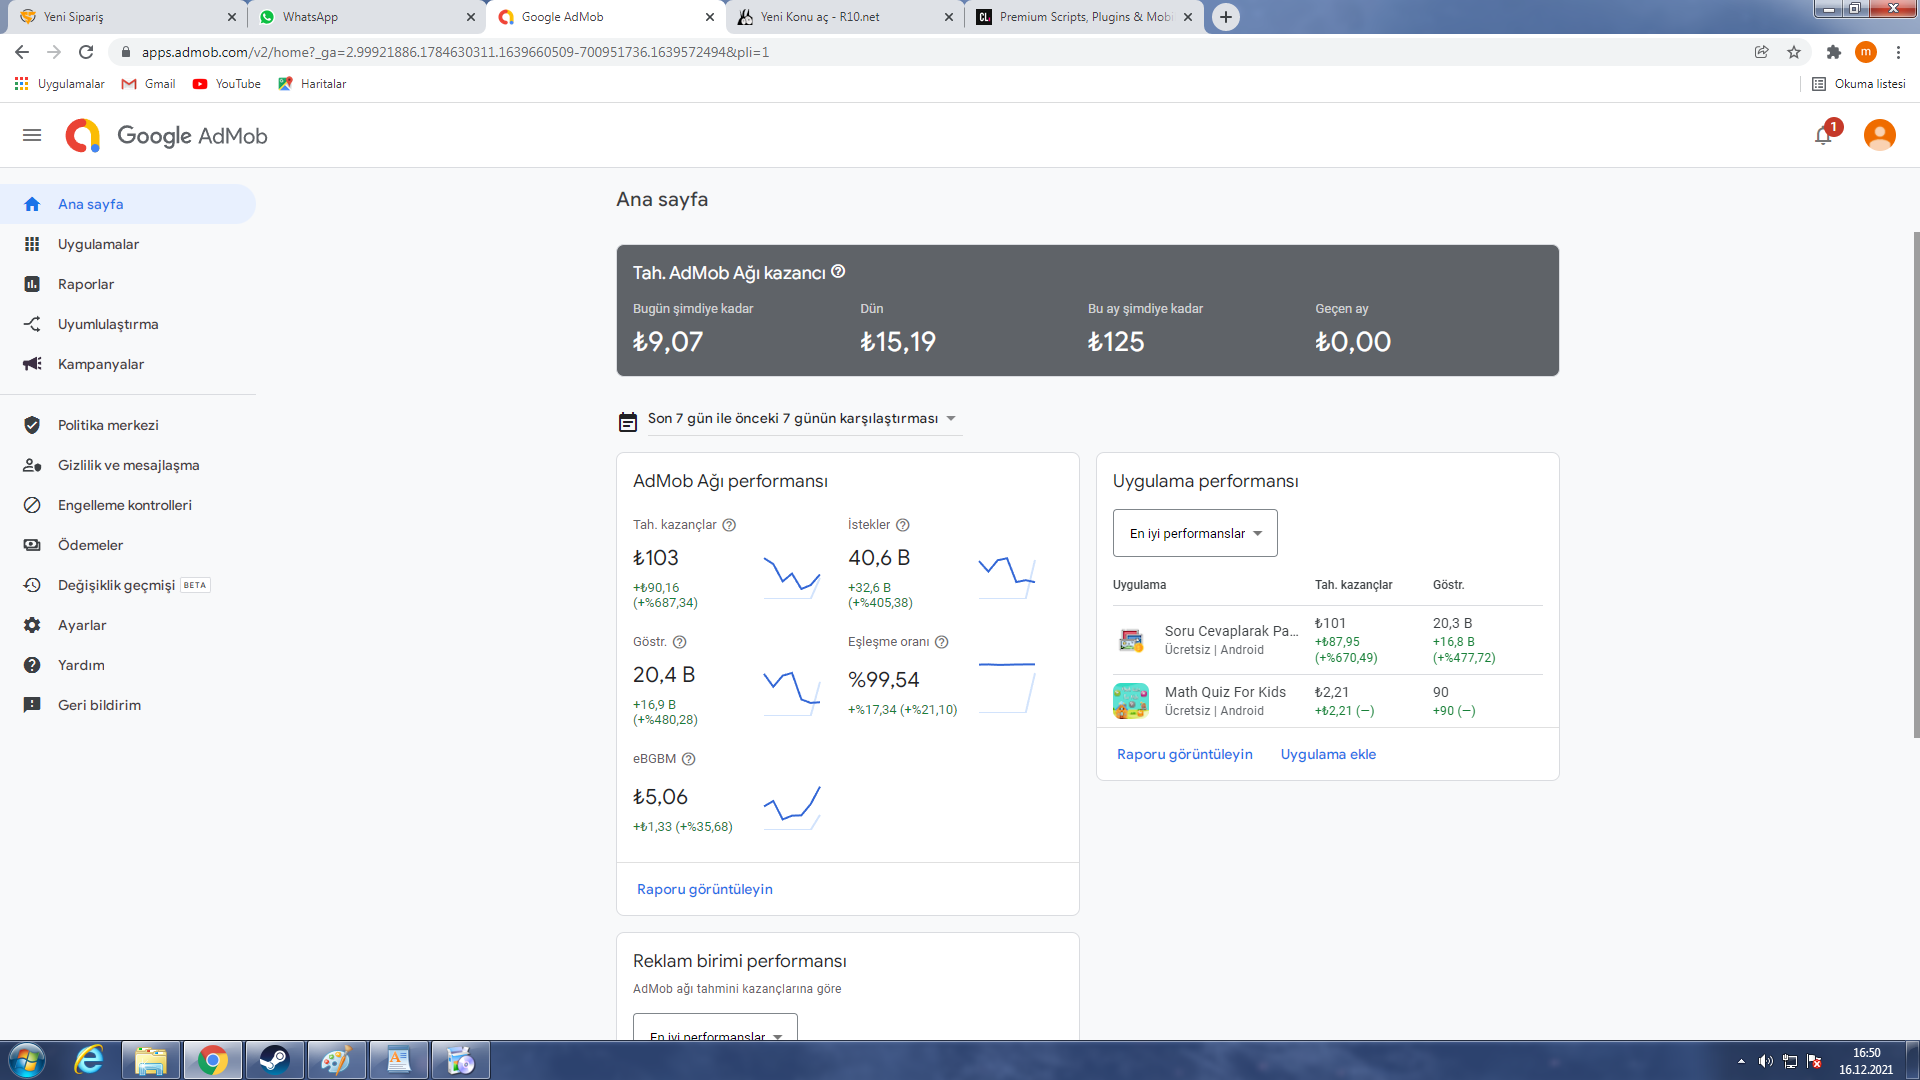Click the calendar icon beside date range
This screenshot has width=1920, height=1080.
(x=628, y=422)
